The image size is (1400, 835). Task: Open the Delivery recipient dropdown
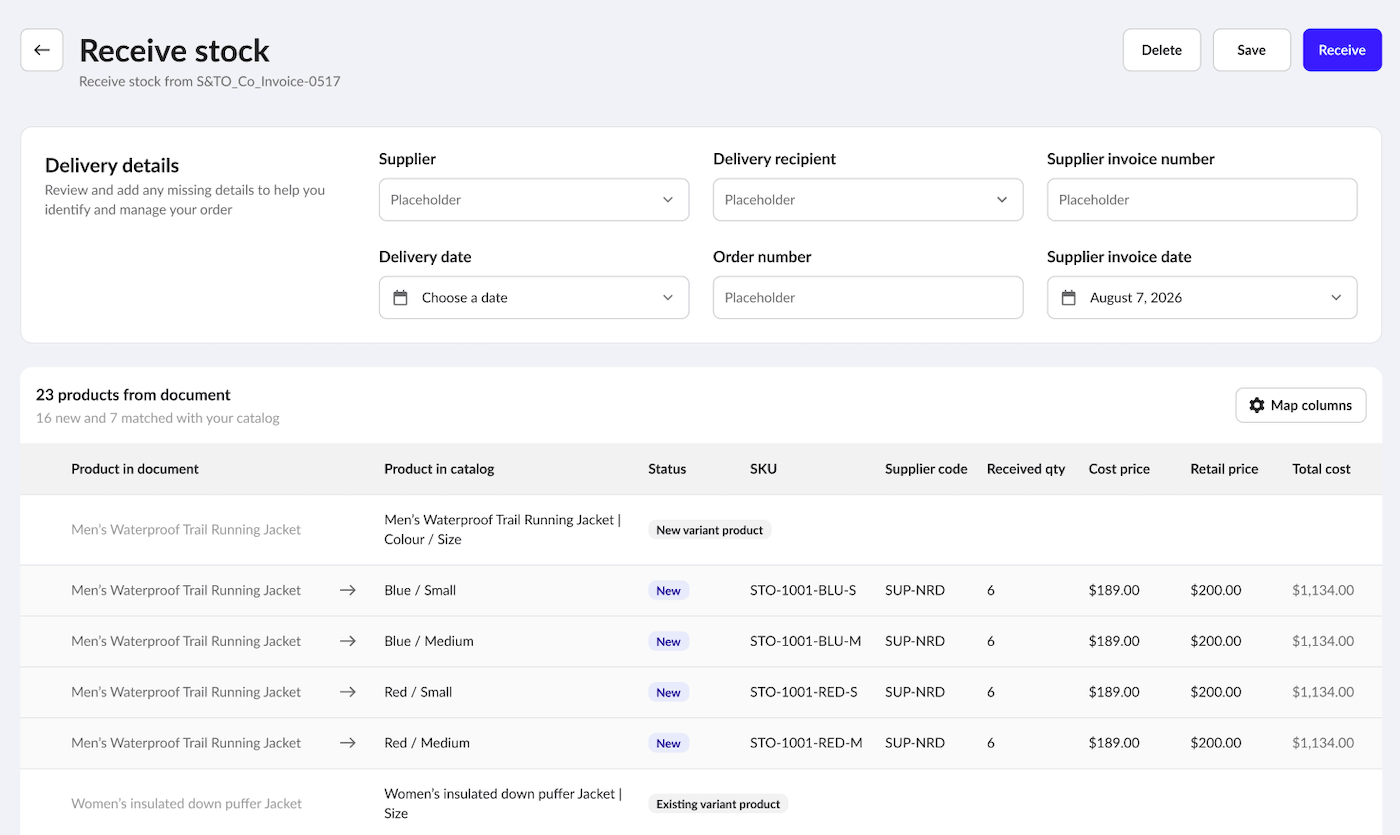pos(868,200)
